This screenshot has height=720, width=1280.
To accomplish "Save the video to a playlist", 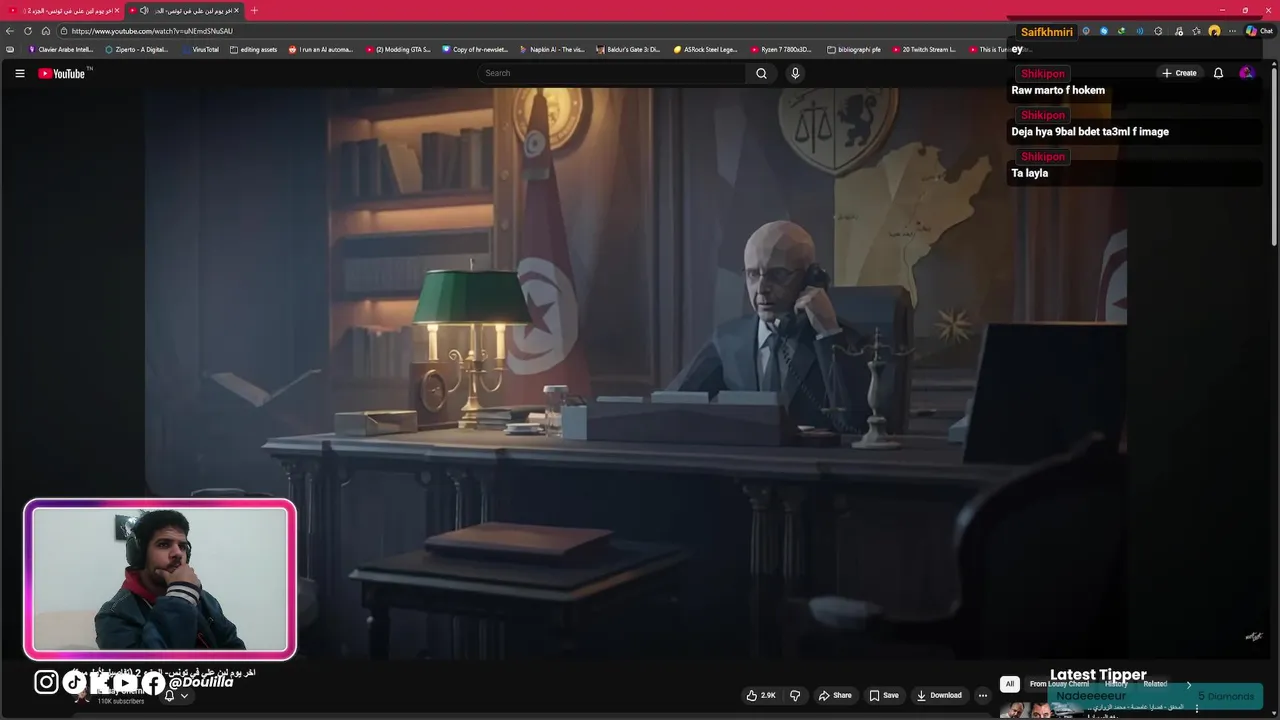I will 884,695.
